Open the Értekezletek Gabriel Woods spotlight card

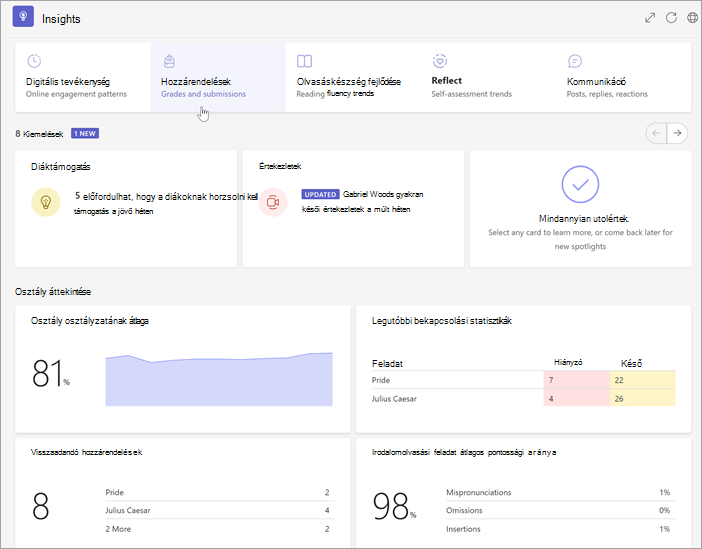[353, 209]
